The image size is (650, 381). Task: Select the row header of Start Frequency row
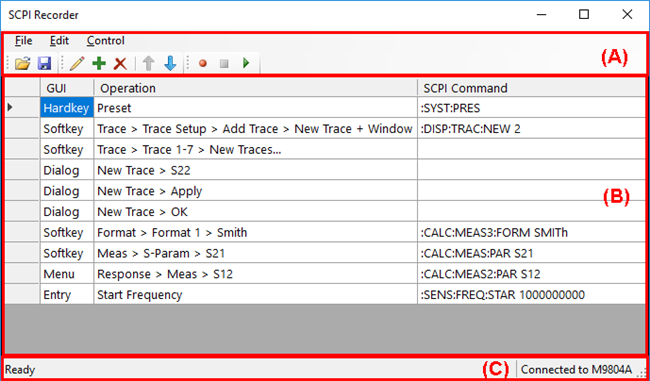pos(22,294)
